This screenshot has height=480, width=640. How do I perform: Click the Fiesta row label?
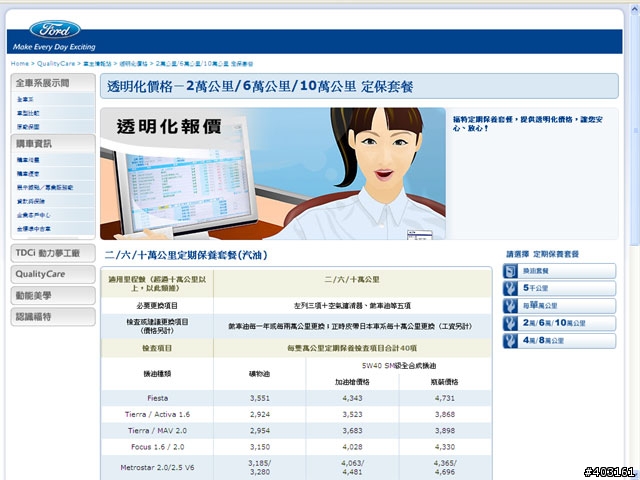(x=158, y=398)
